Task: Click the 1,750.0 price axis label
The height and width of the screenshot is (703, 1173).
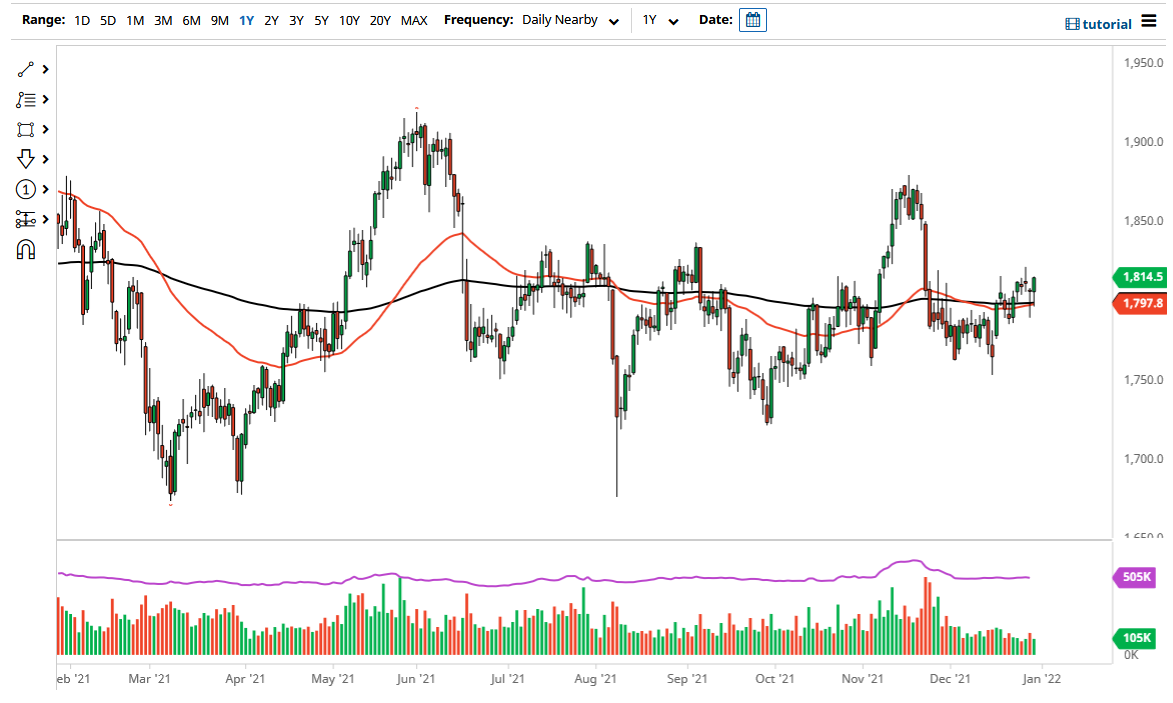Action: point(1144,380)
